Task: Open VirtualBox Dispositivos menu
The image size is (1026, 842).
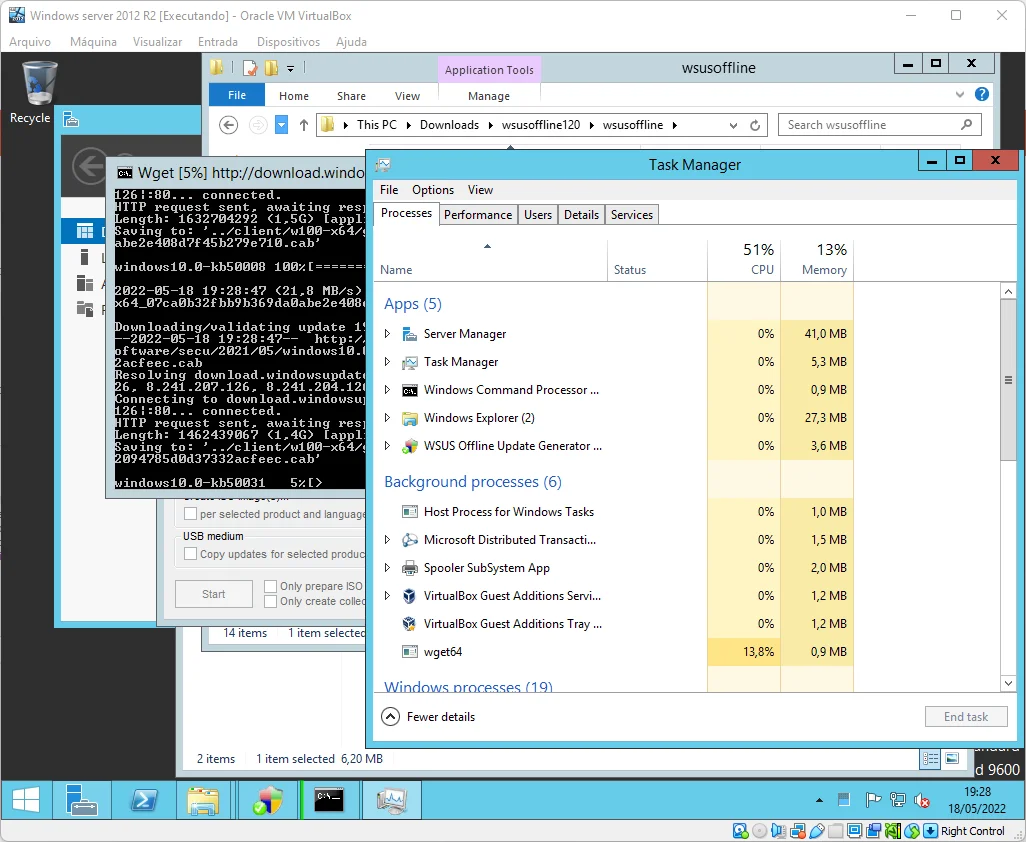Action: pyautogui.click(x=288, y=42)
